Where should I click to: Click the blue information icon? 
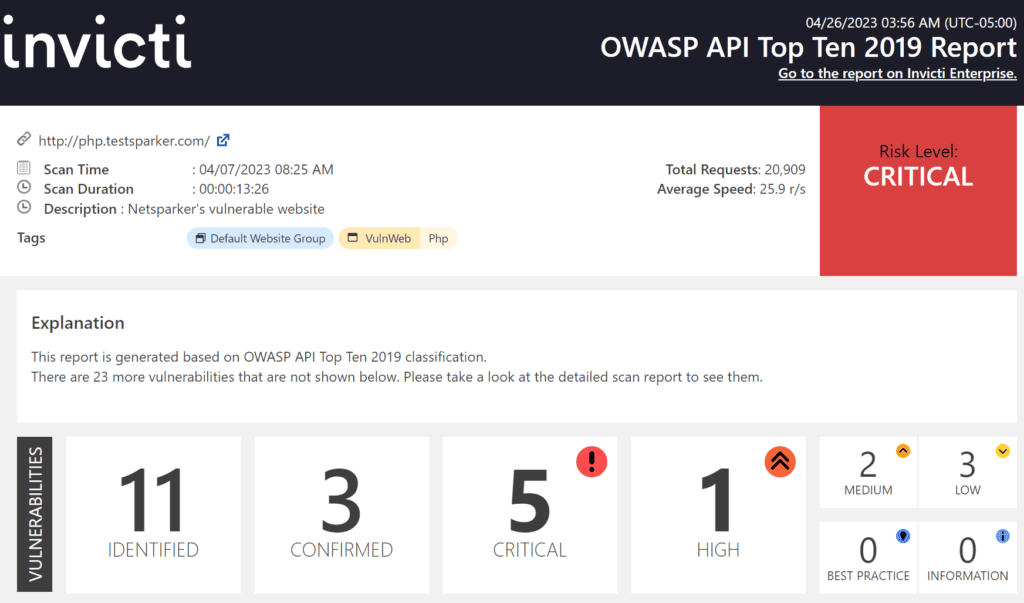point(1002,536)
